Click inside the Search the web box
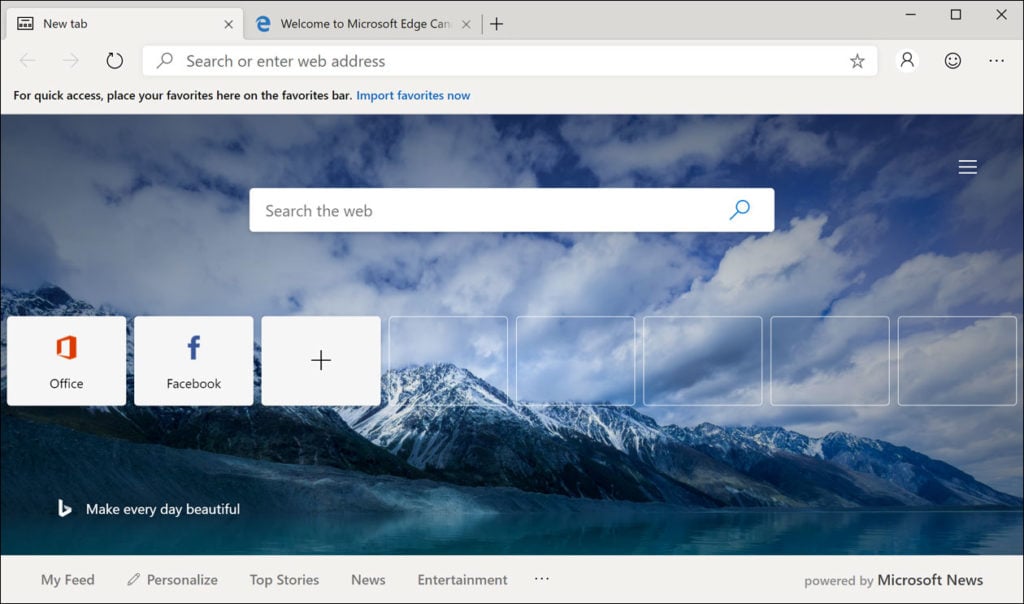 pos(450,210)
